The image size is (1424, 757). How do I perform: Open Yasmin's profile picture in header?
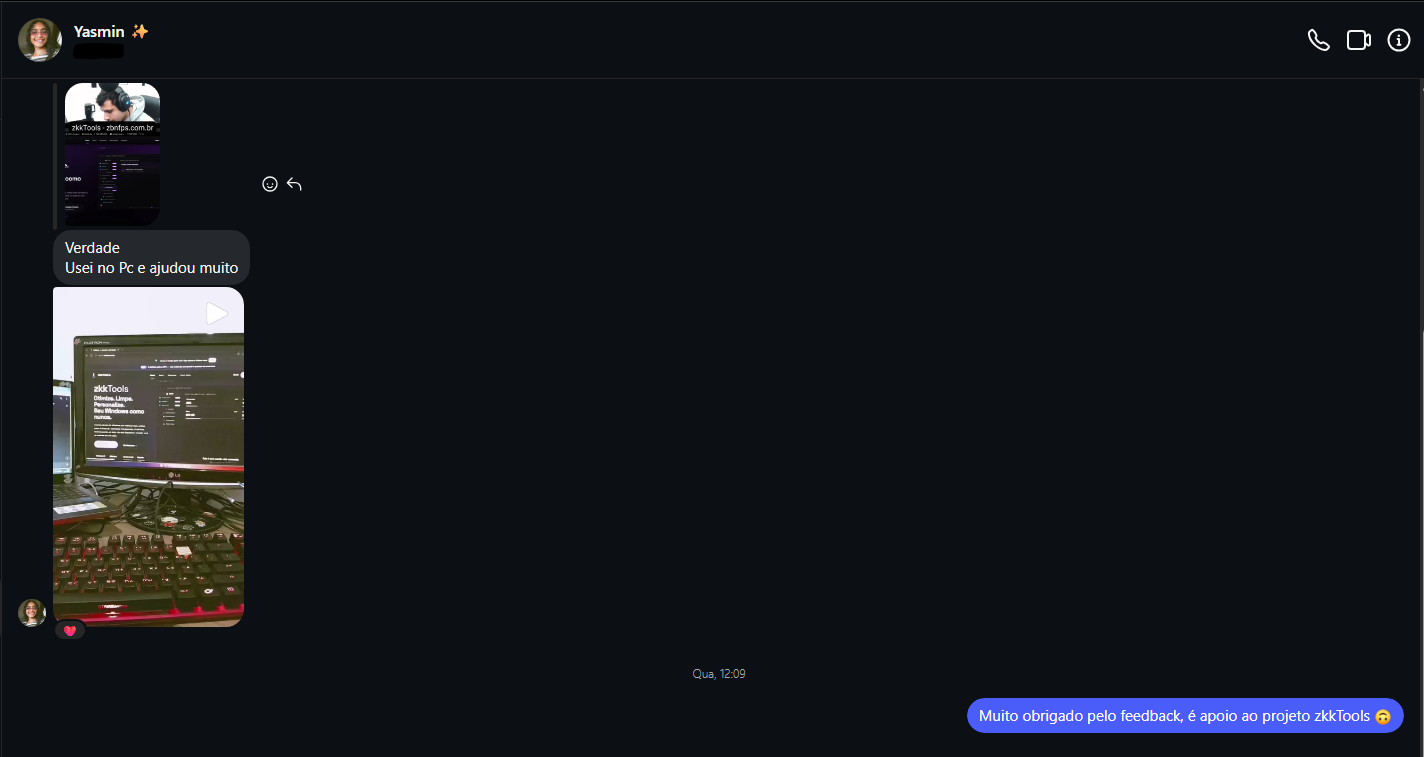[x=40, y=40]
